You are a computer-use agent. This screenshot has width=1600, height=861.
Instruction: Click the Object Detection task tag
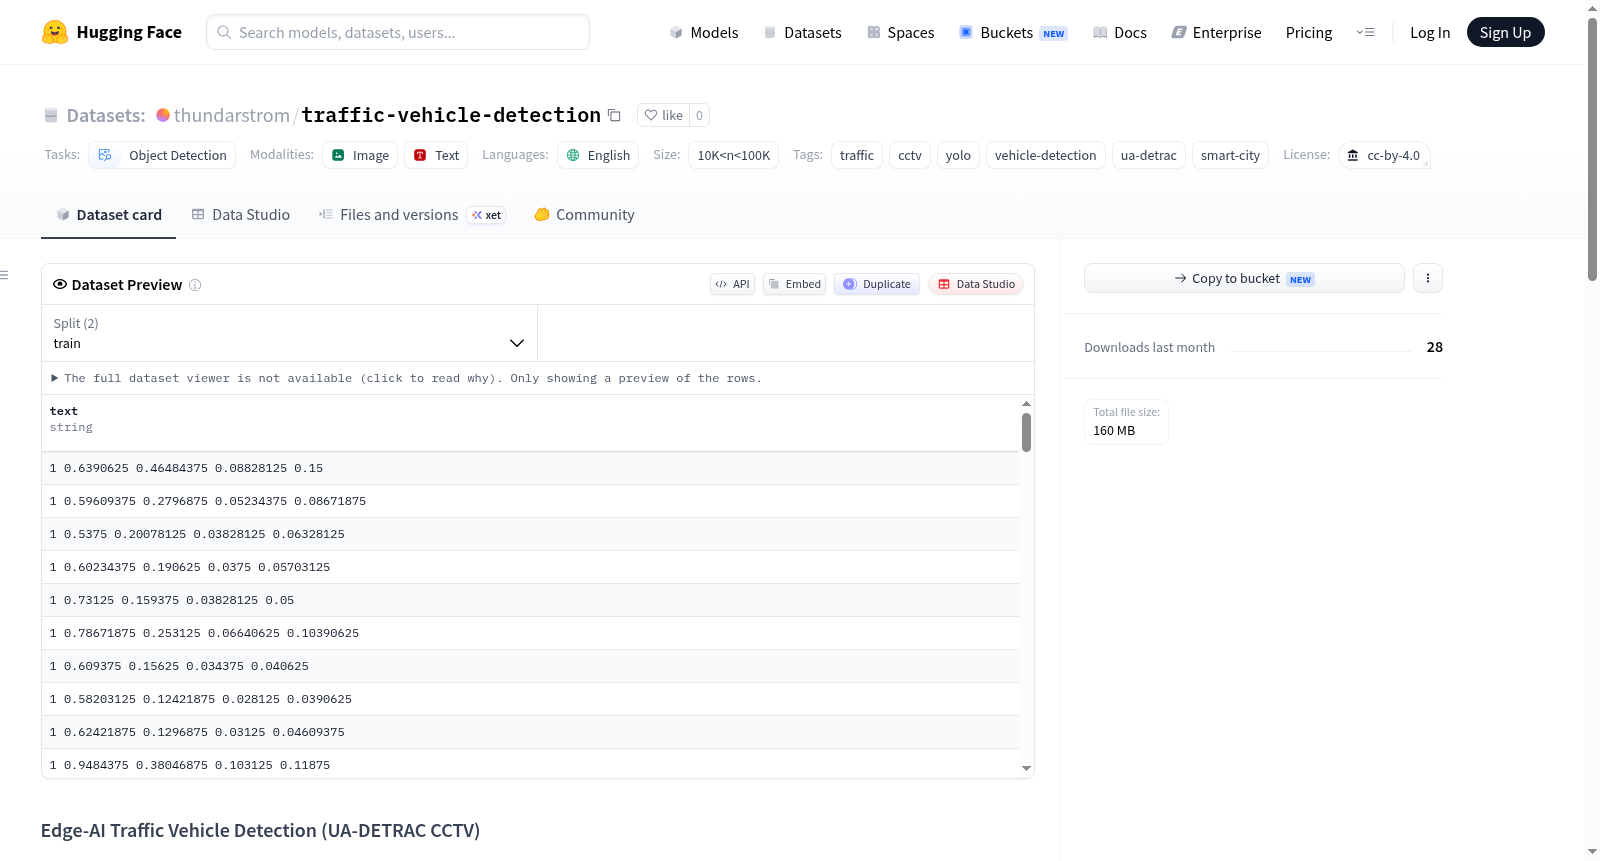pos(163,155)
